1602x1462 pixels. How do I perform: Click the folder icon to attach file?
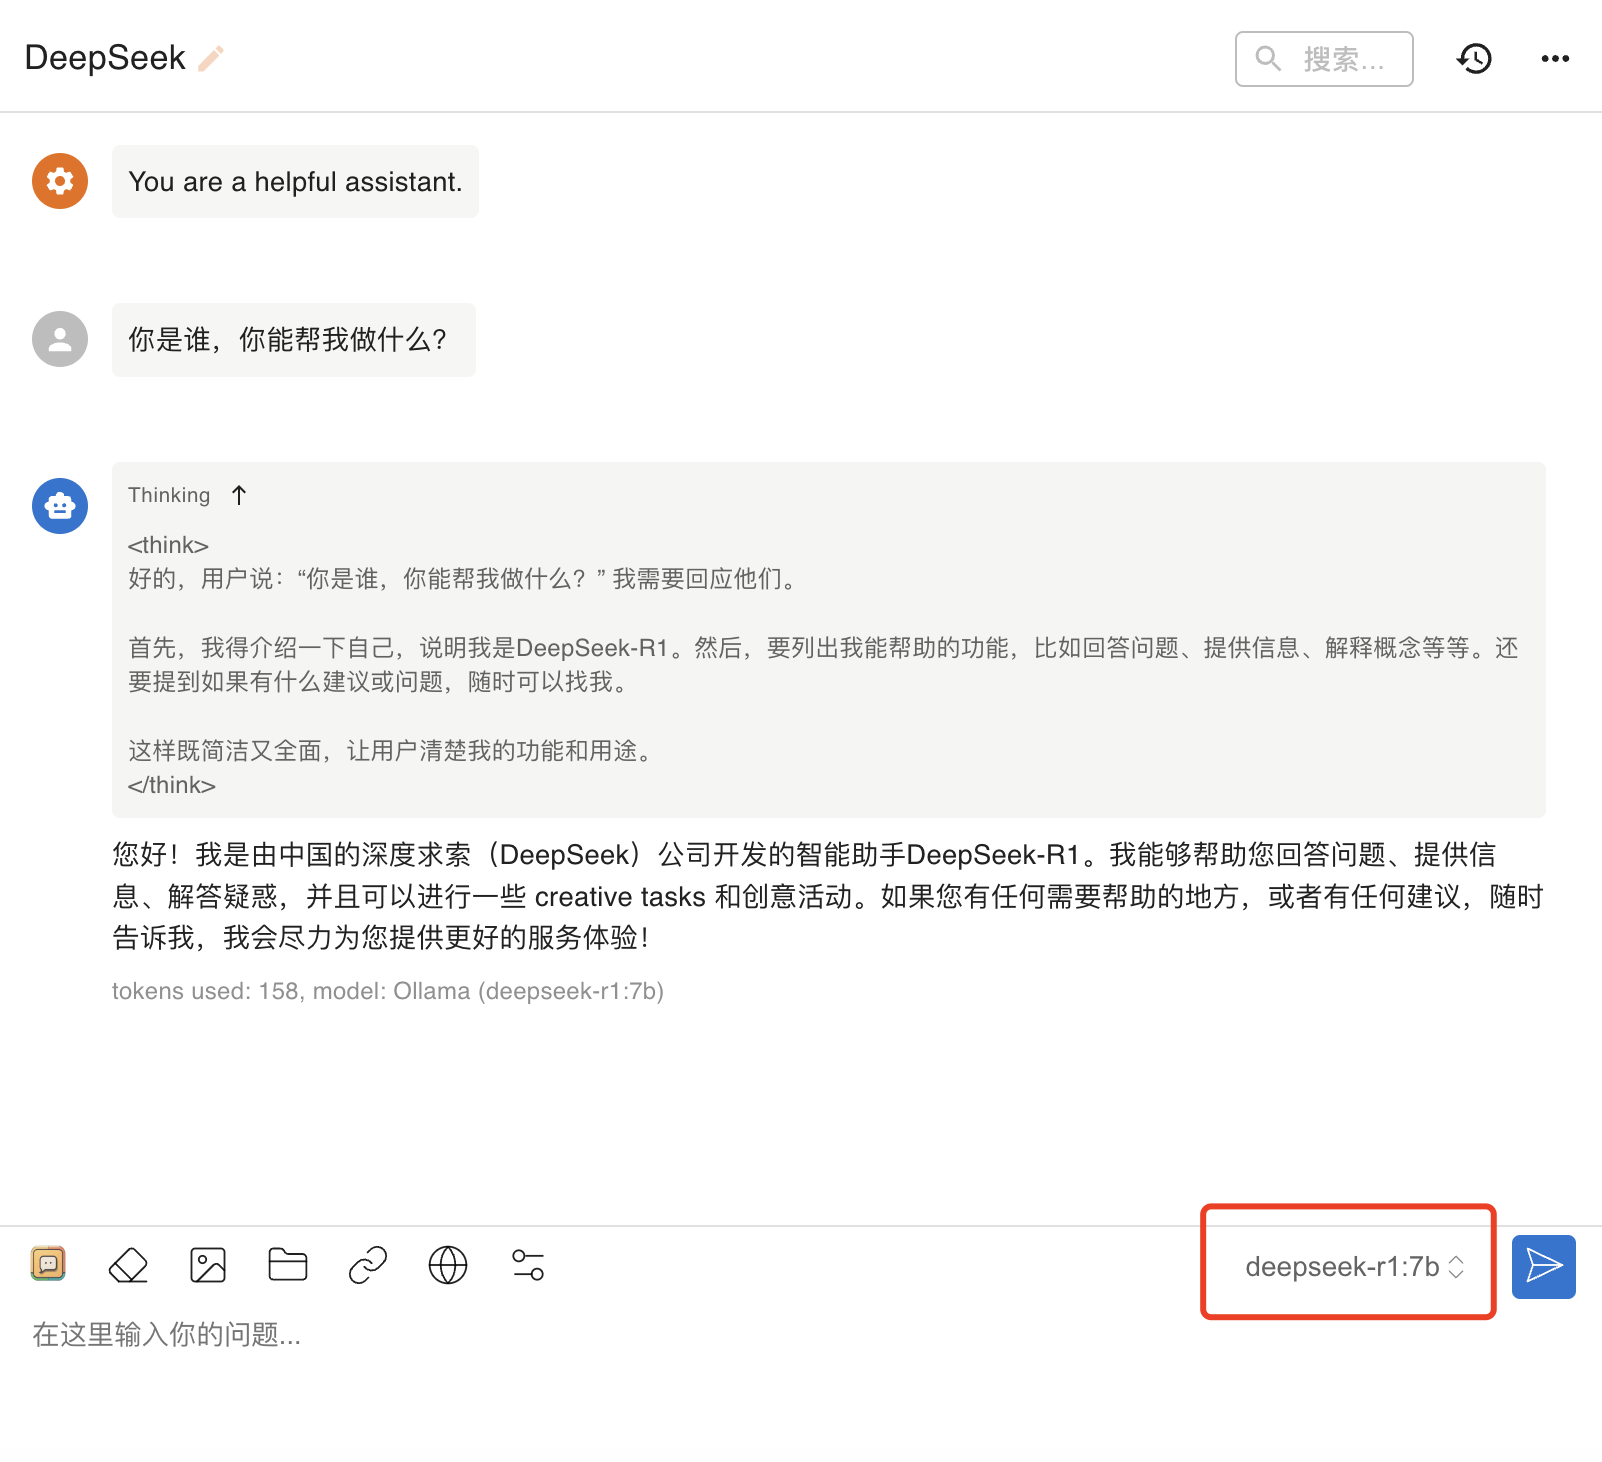pyautogui.click(x=288, y=1265)
